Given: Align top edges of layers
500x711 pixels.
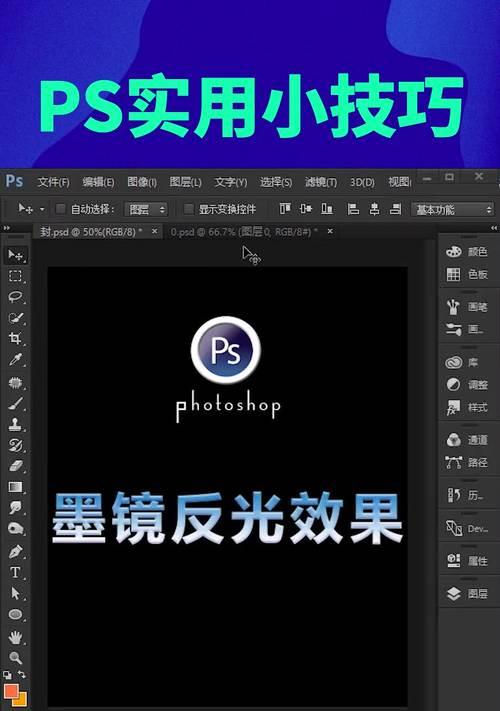Looking at the screenshot, I should tap(285, 209).
